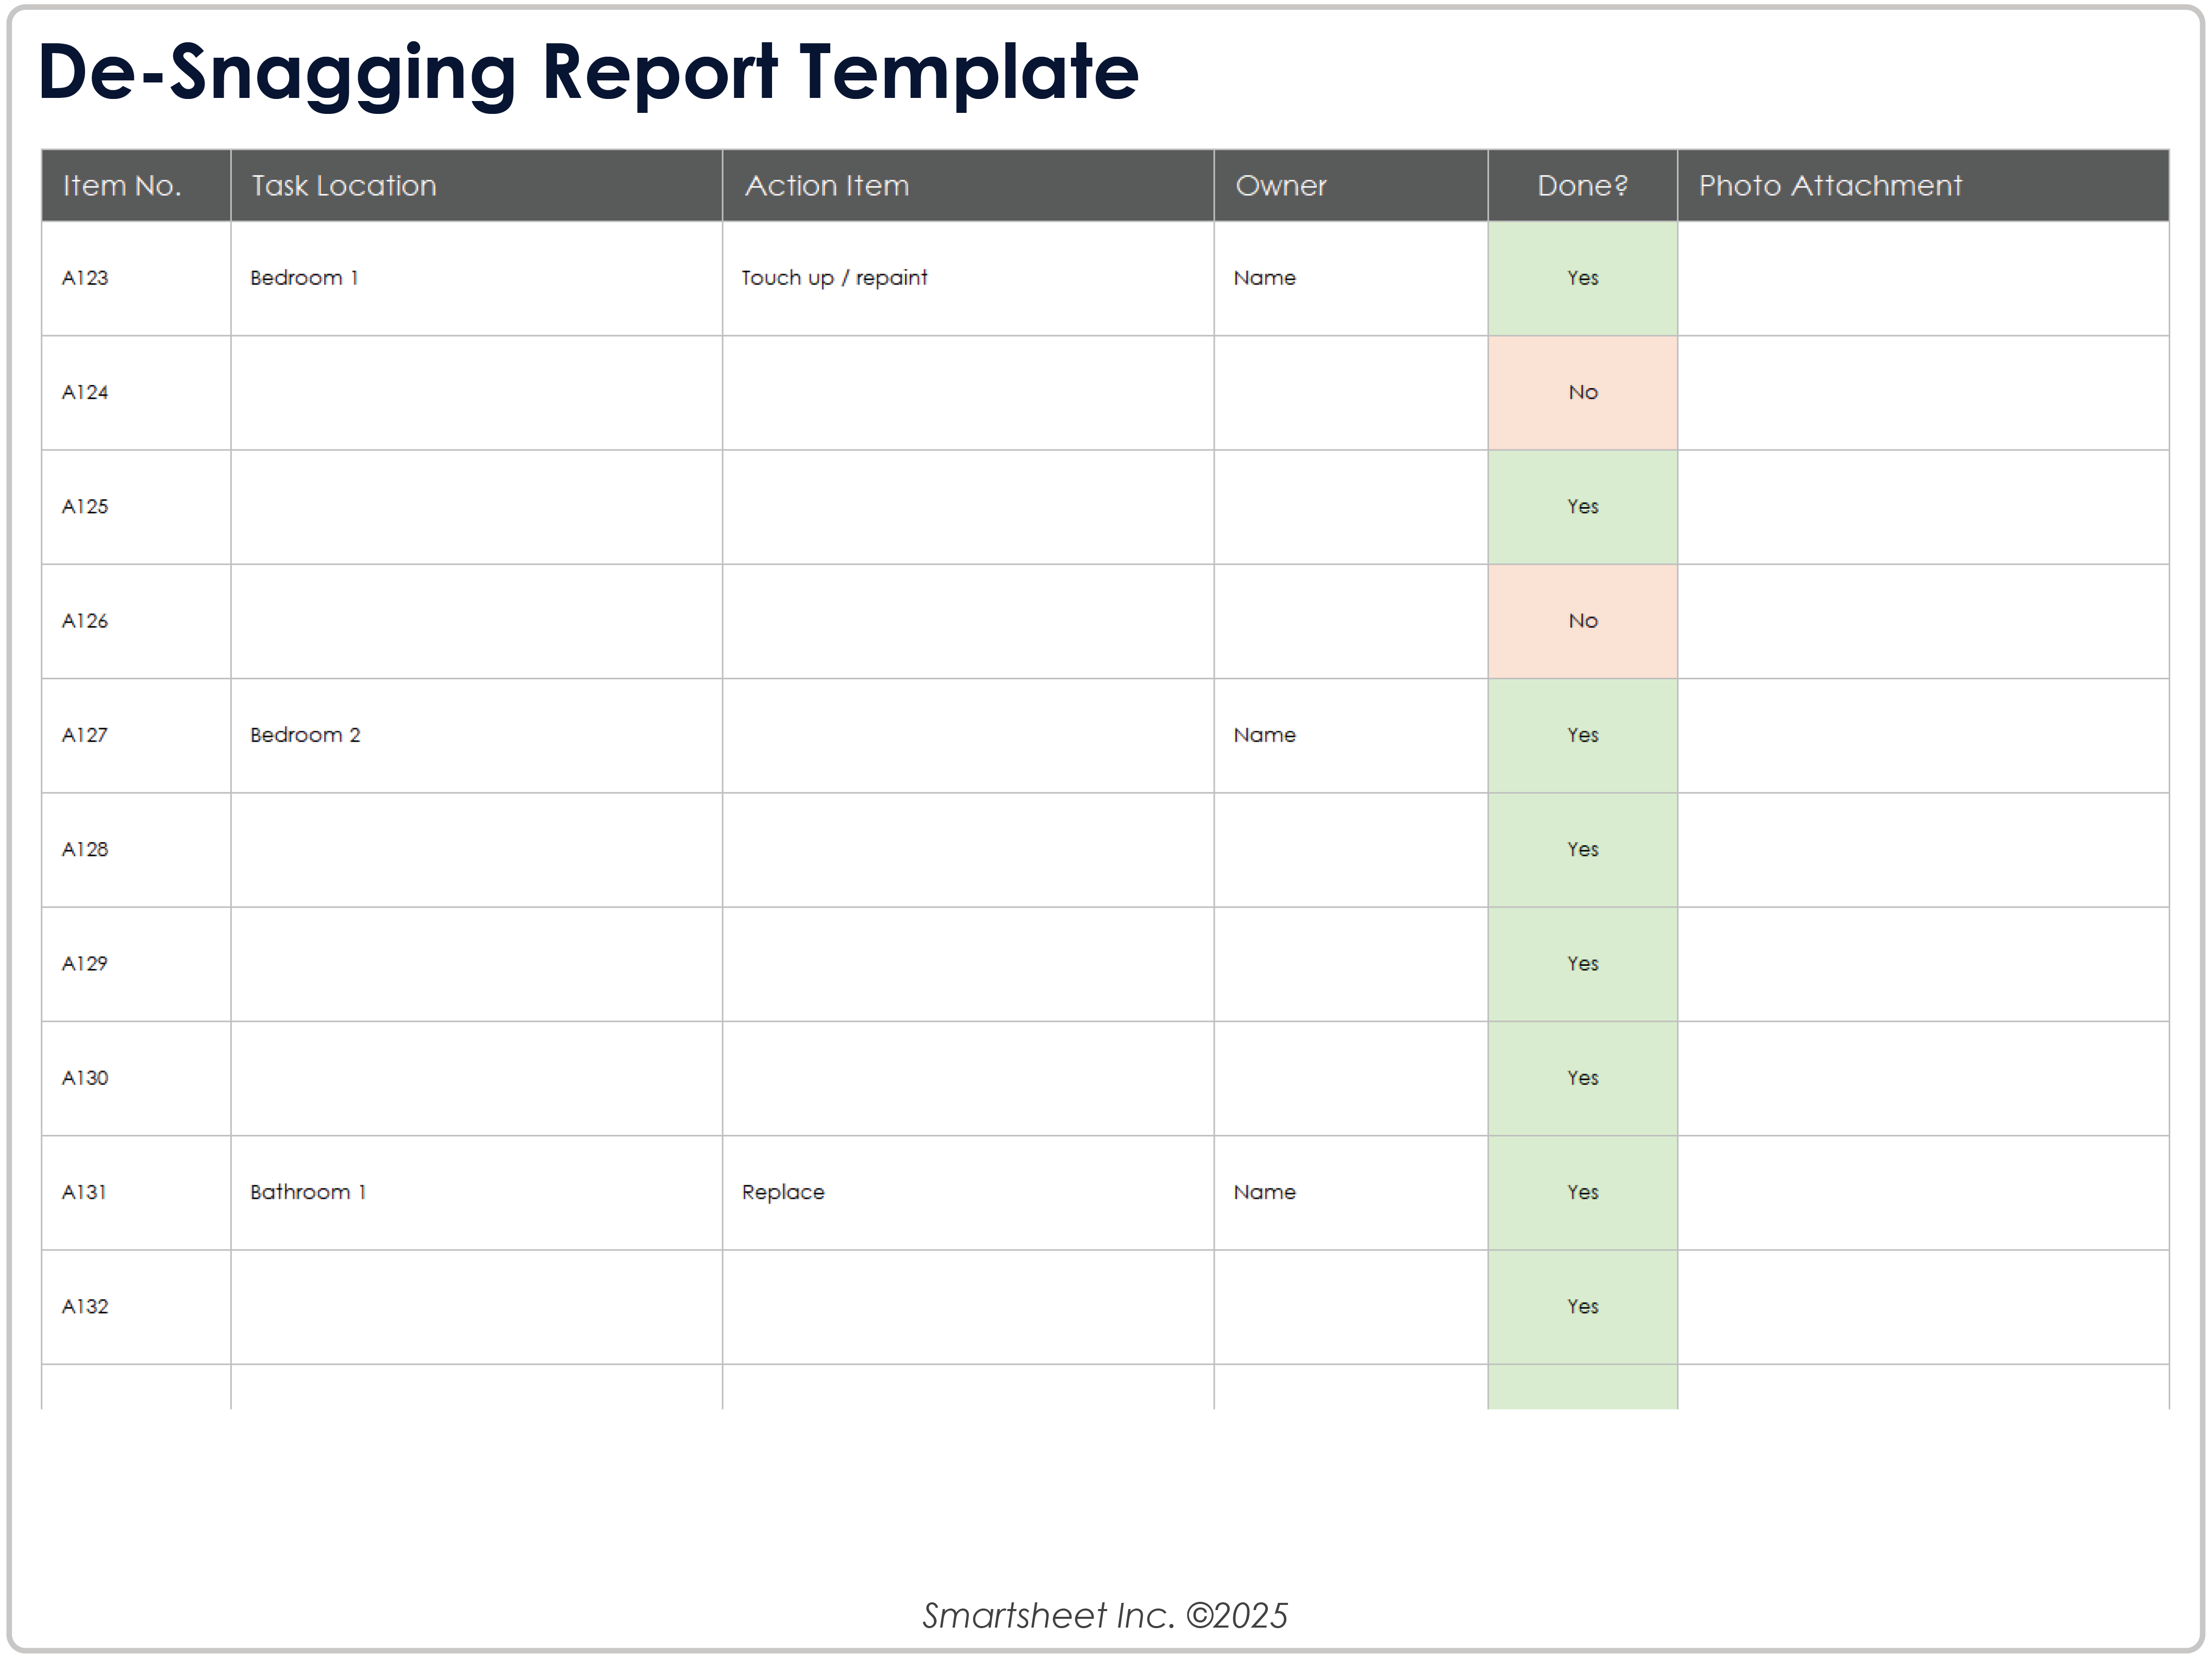Click the Bedroom 1 task location cell
The width and height of the screenshot is (2212, 1658).
[x=305, y=277]
